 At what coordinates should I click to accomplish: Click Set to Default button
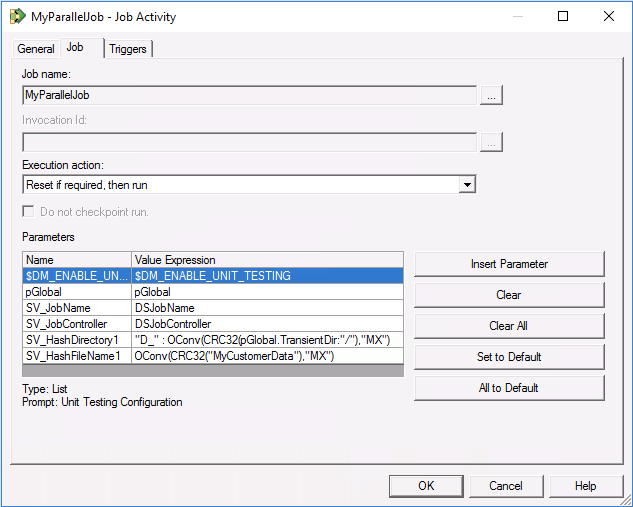[x=509, y=357]
